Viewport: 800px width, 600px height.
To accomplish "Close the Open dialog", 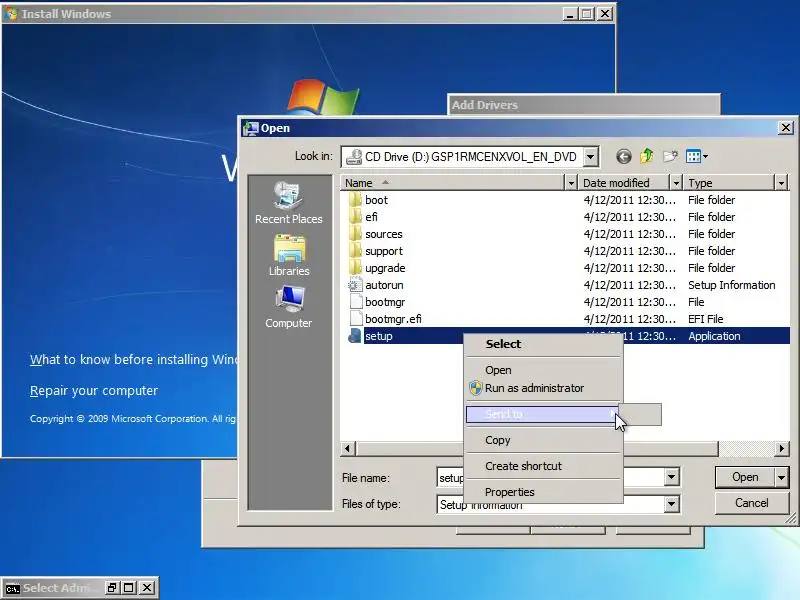I will [786, 128].
